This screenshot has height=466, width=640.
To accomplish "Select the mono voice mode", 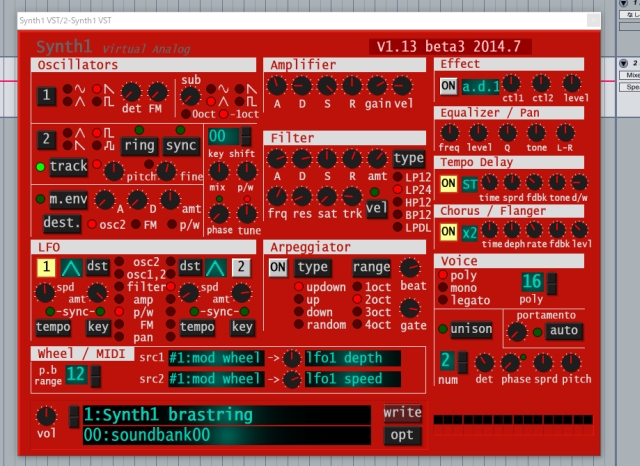I will coord(463,287).
